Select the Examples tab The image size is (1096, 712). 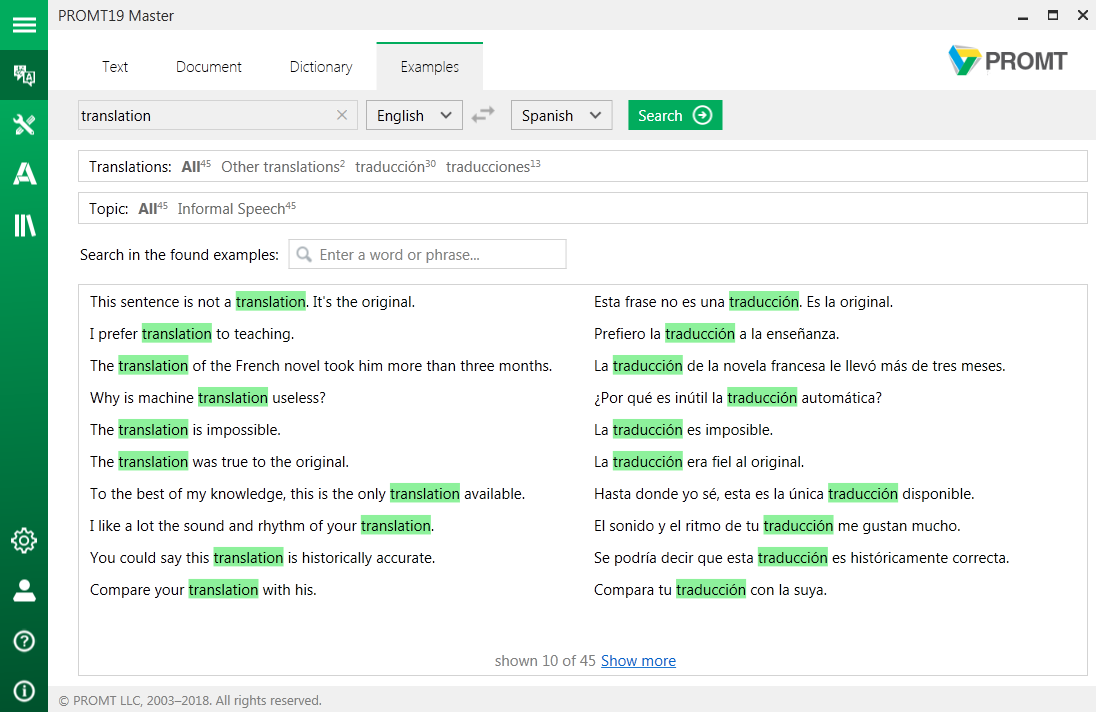430,67
